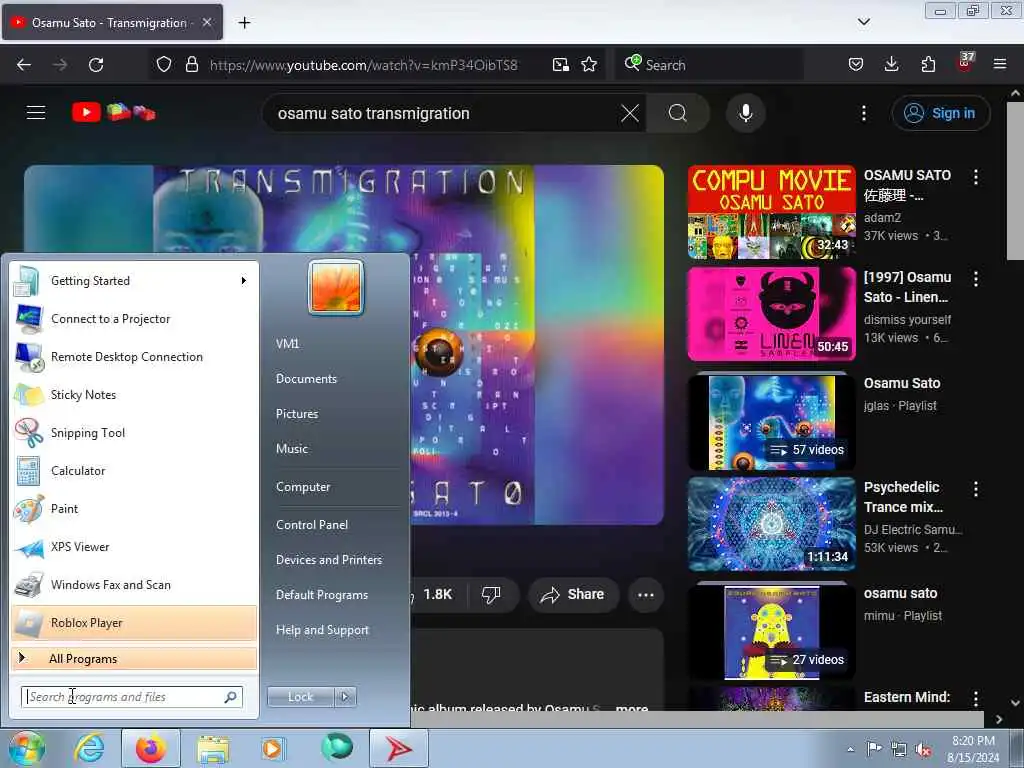The image size is (1024, 768).
Task: Save to Pocket icon
Action: [856, 65]
